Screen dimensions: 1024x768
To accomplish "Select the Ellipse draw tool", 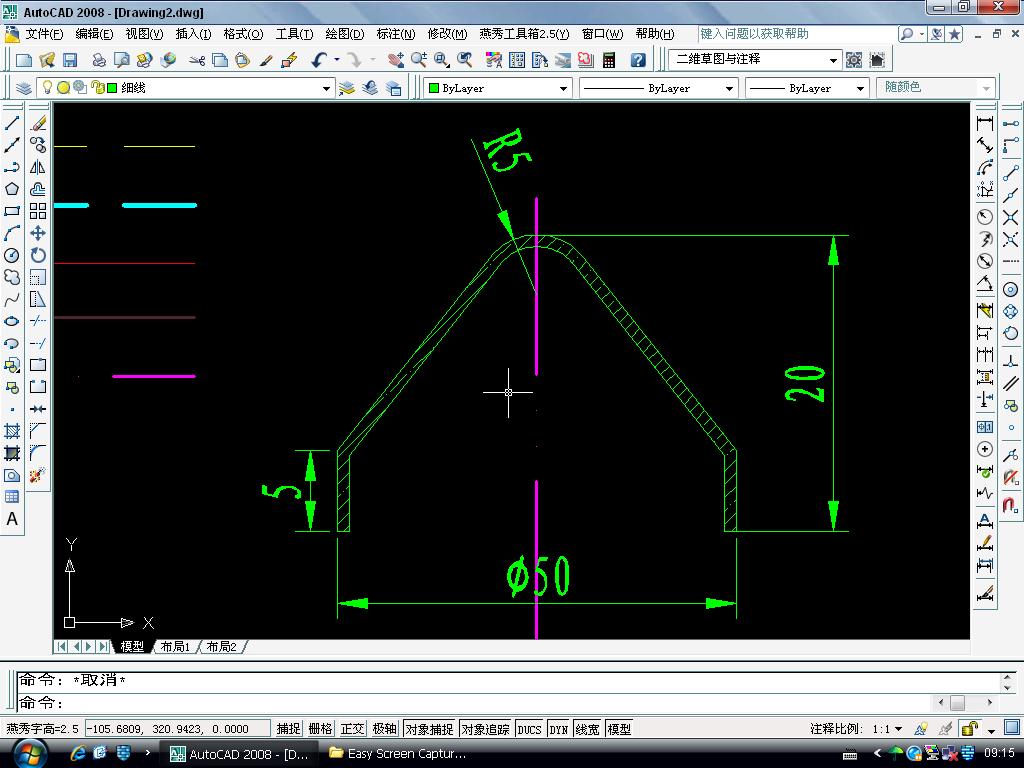I will [12, 321].
